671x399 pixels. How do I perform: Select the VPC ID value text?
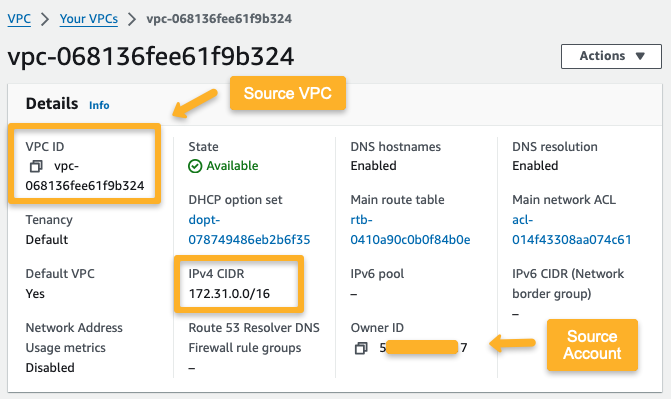tap(85, 176)
